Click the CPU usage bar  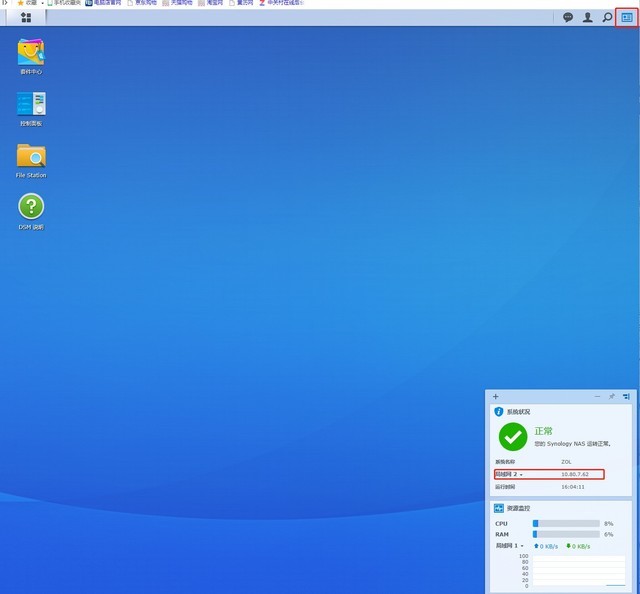(x=565, y=523)
